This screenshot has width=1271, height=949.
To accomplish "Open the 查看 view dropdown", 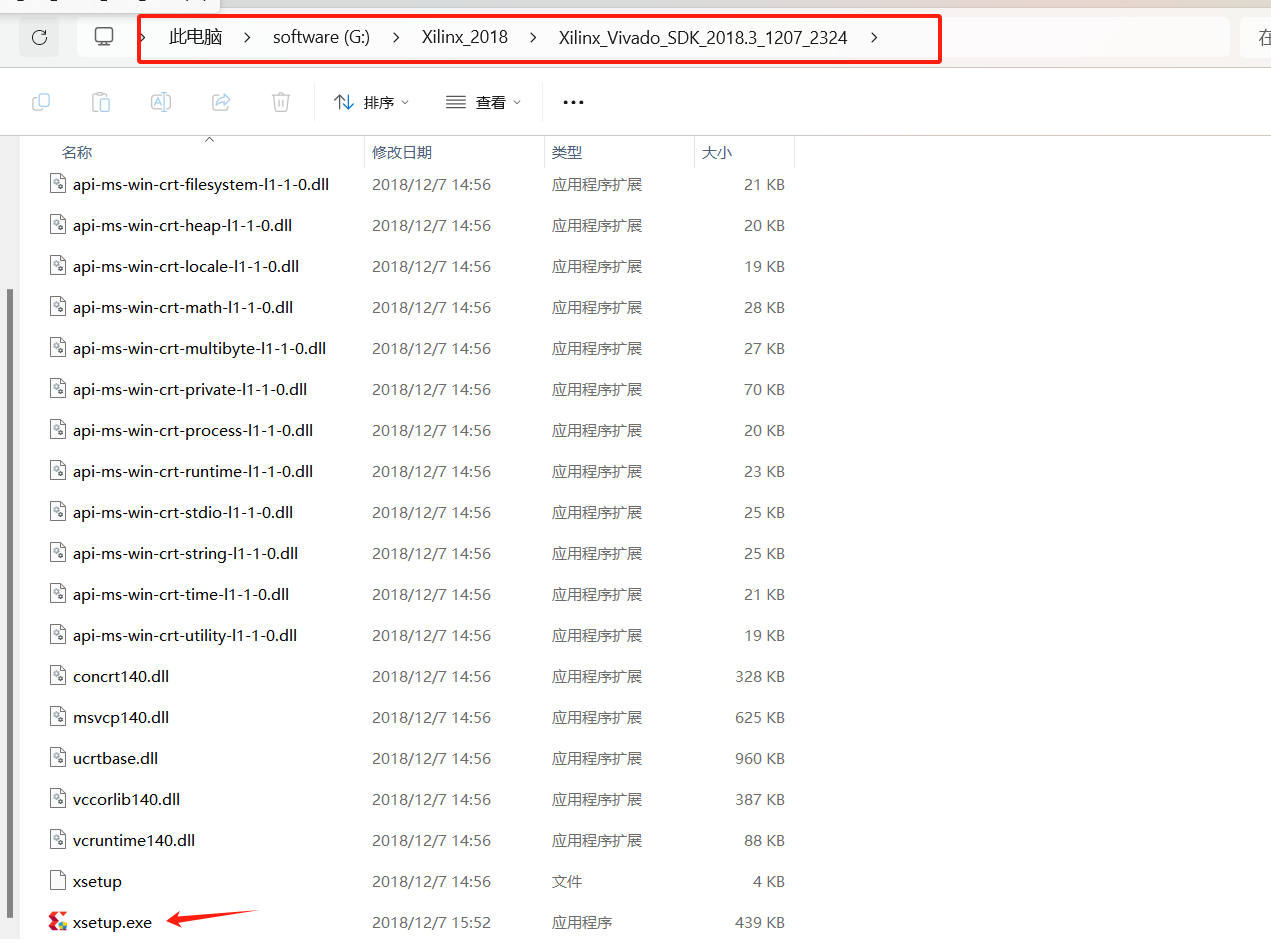I will coord(483,102).
